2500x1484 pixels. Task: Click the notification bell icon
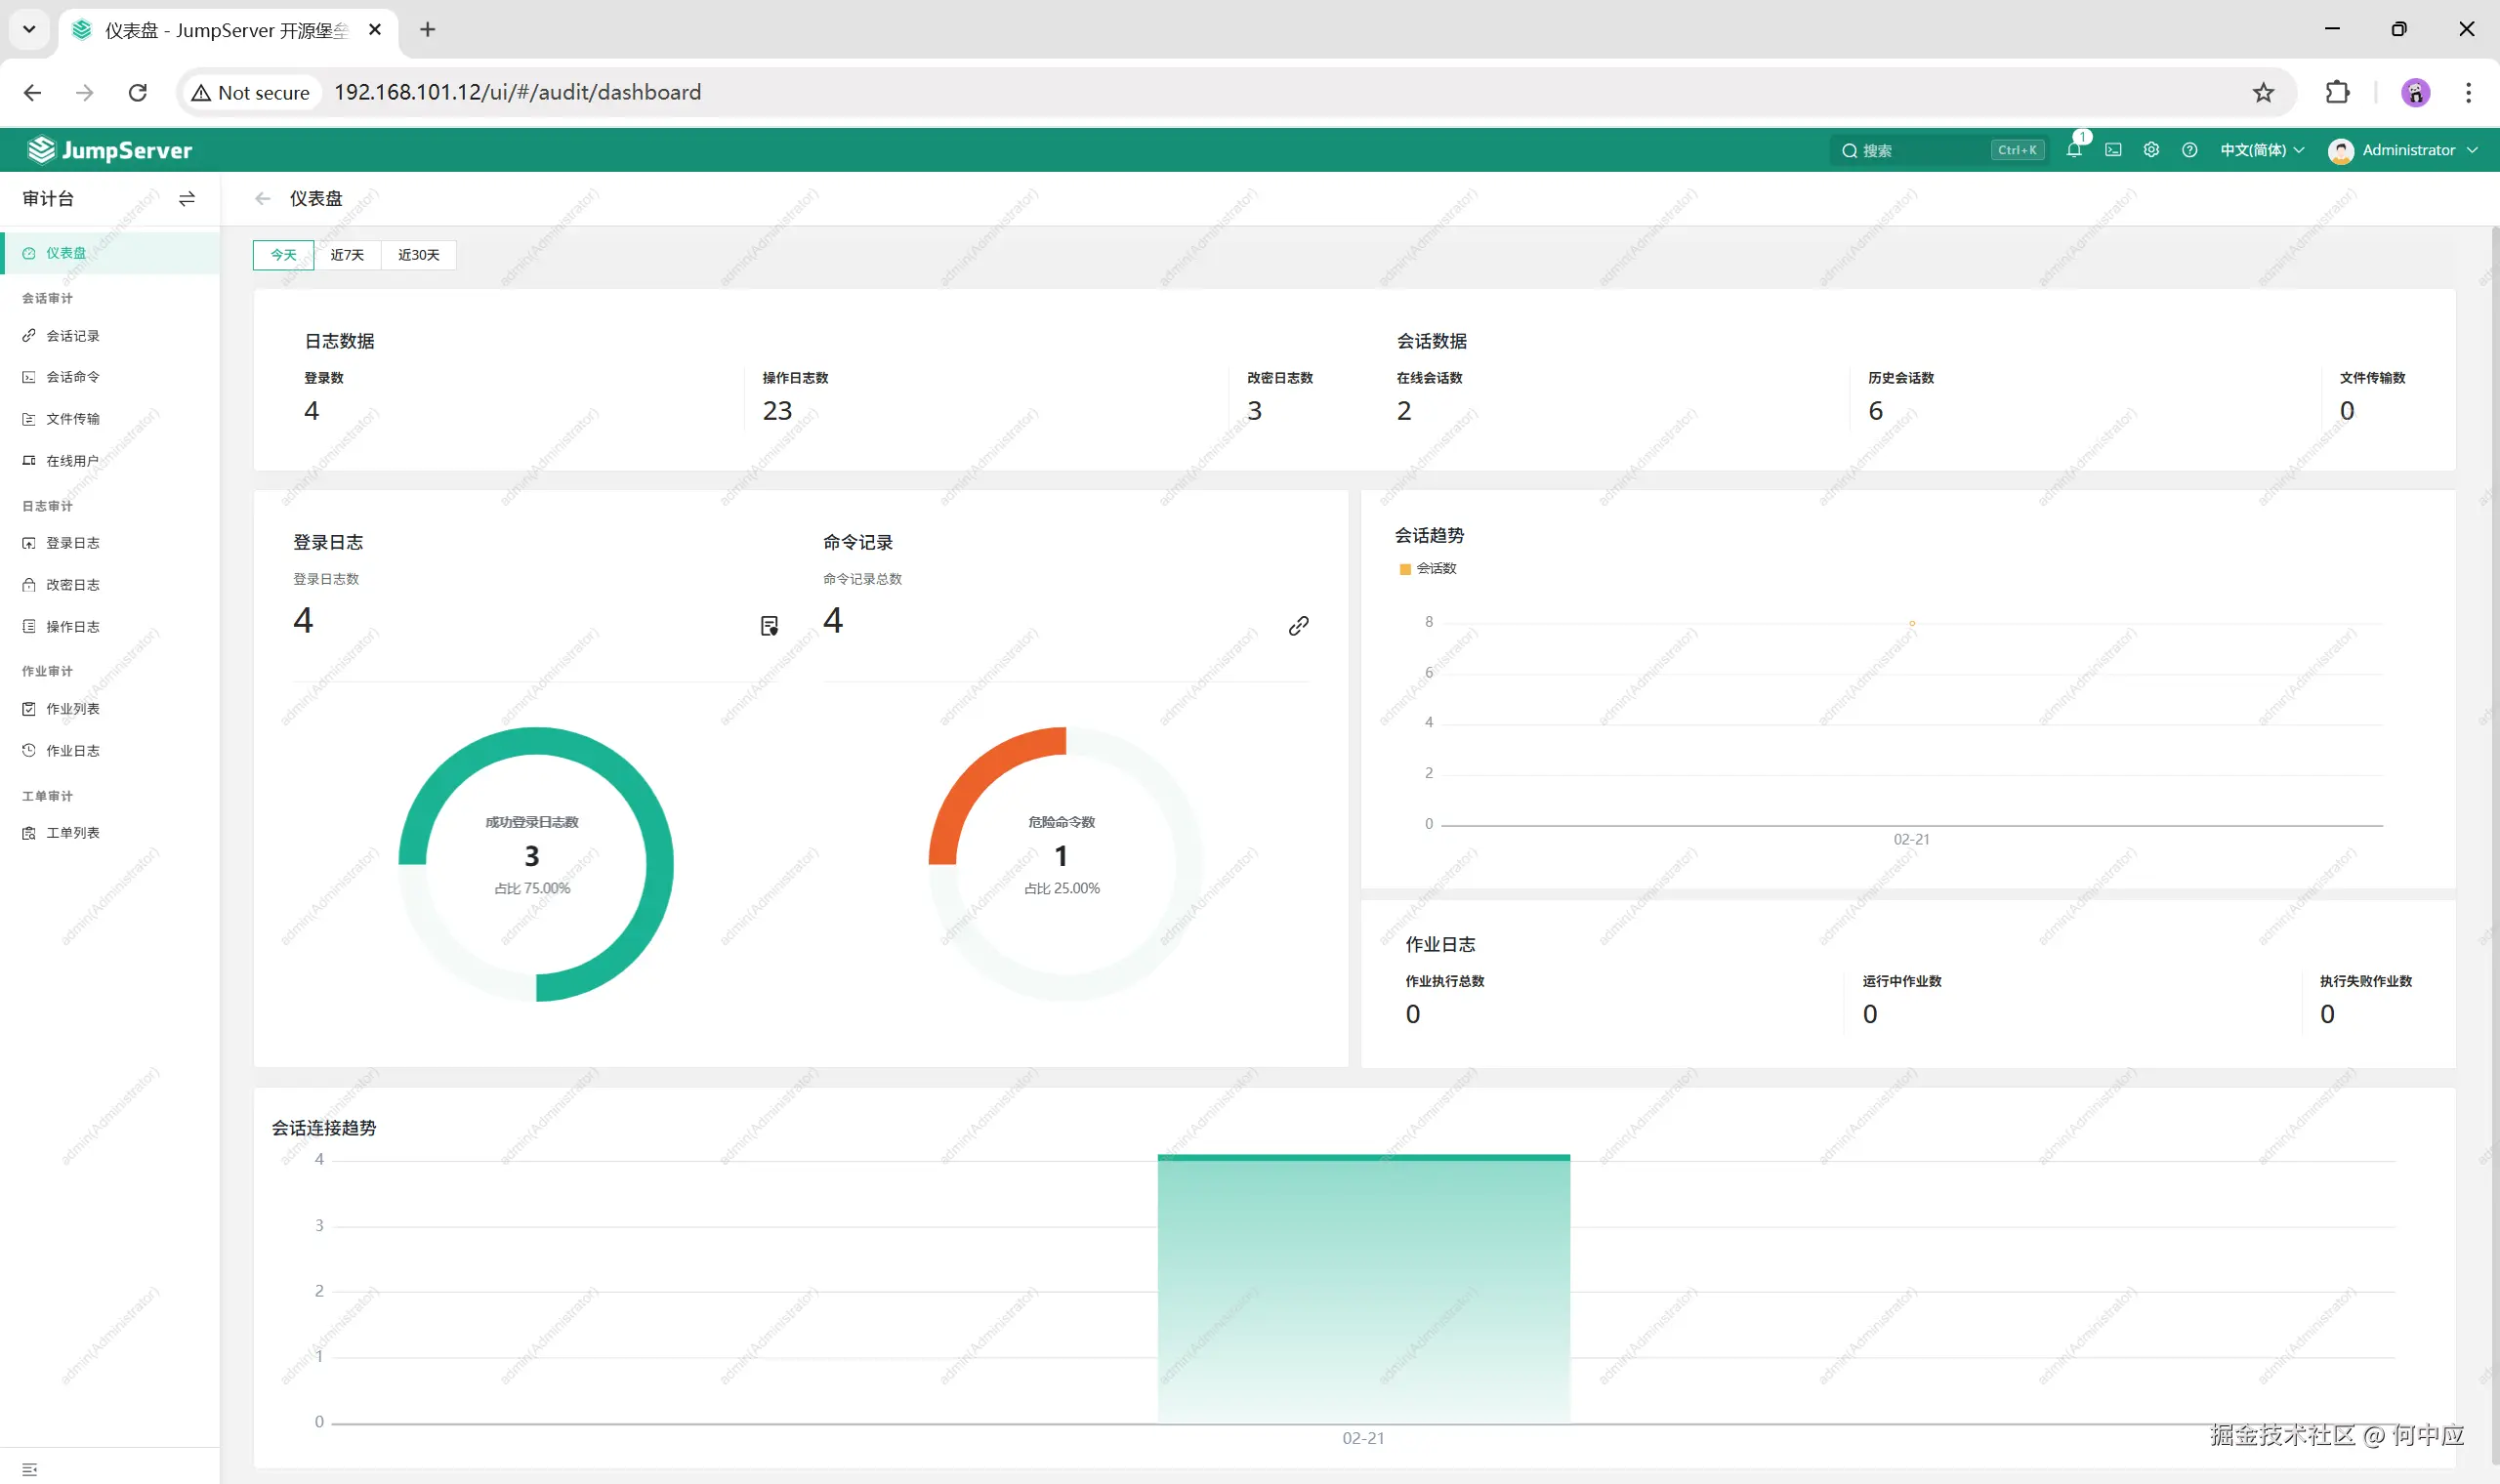[x=2073, y=150]
